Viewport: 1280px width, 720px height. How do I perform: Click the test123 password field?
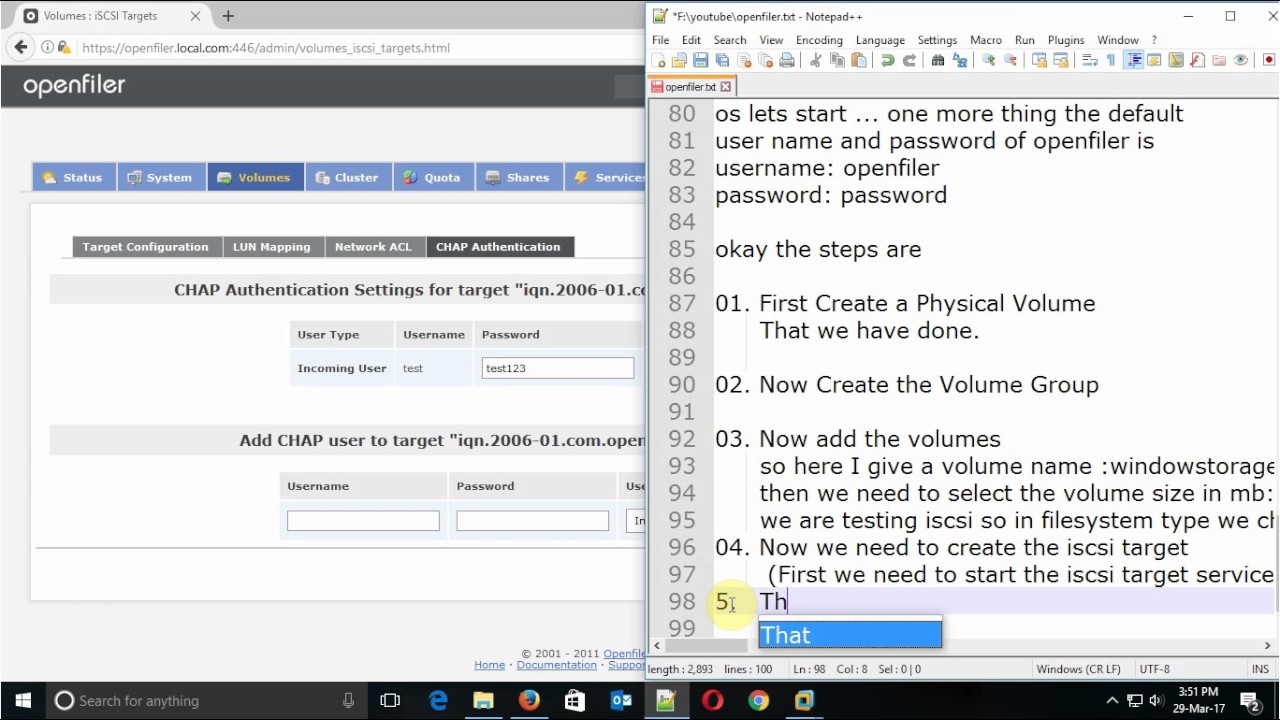point(557,368)
